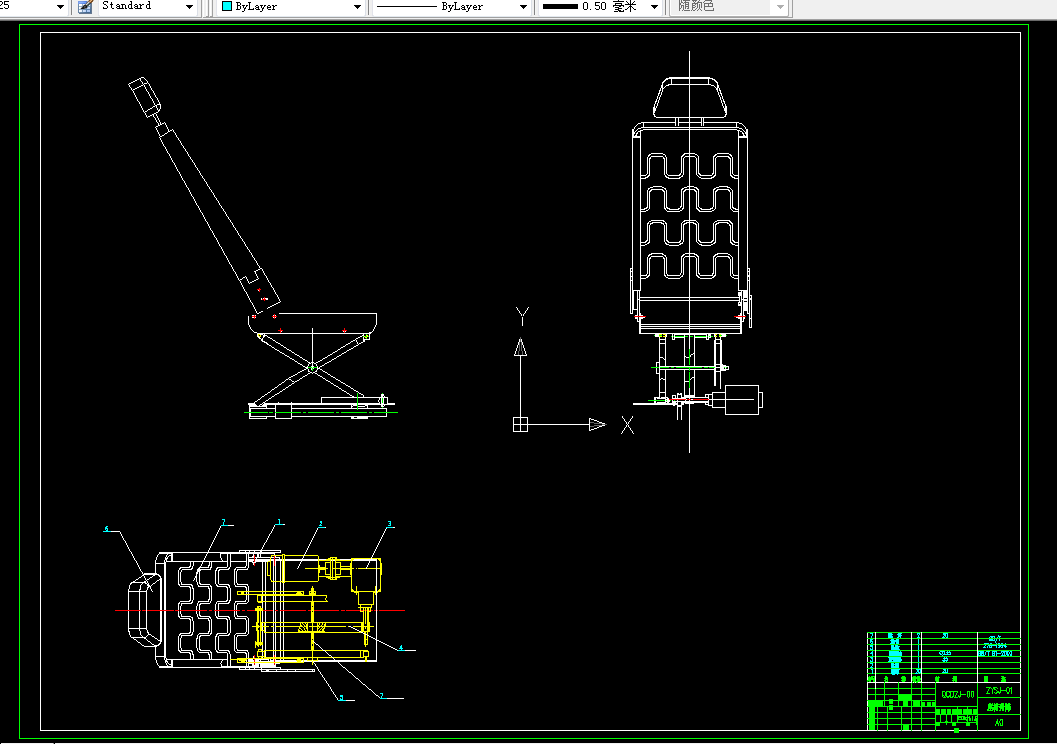Select the headrest in the front view
The image size is (1057, 744).
(x=690, y=98)
